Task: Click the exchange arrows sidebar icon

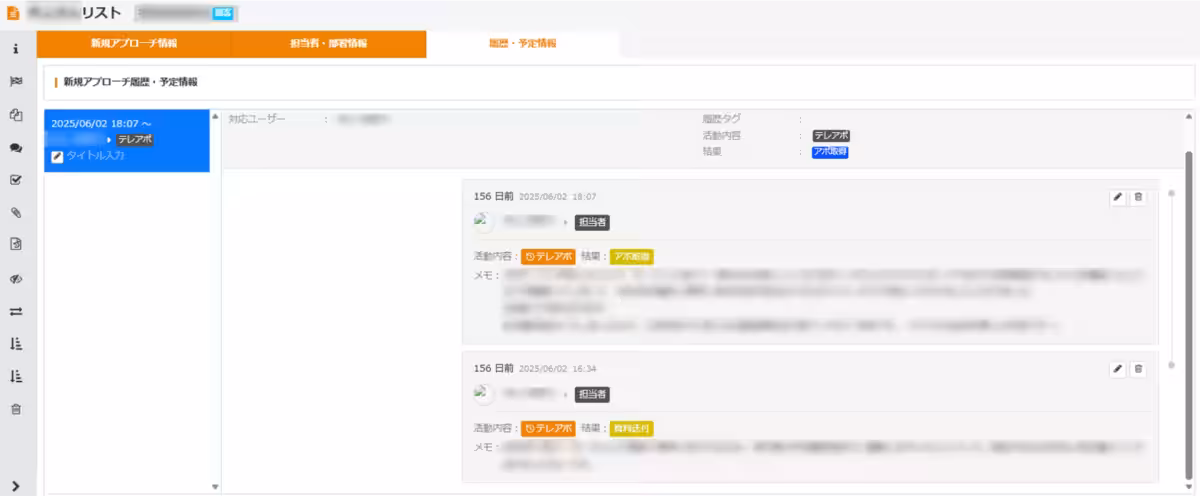Action: (15, 311)
